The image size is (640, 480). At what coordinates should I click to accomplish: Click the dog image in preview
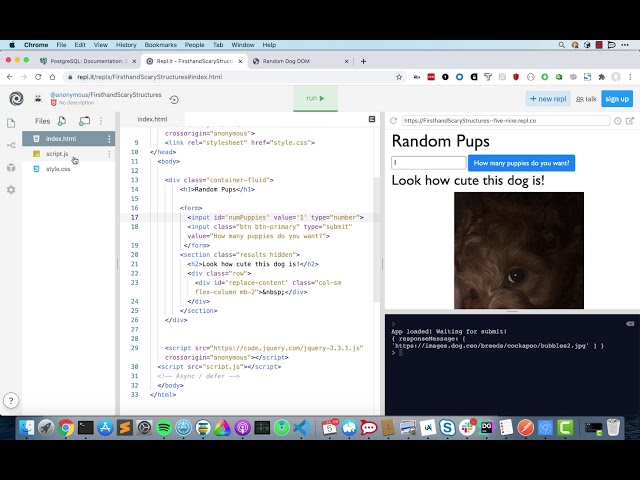click(x=519, y=250)
